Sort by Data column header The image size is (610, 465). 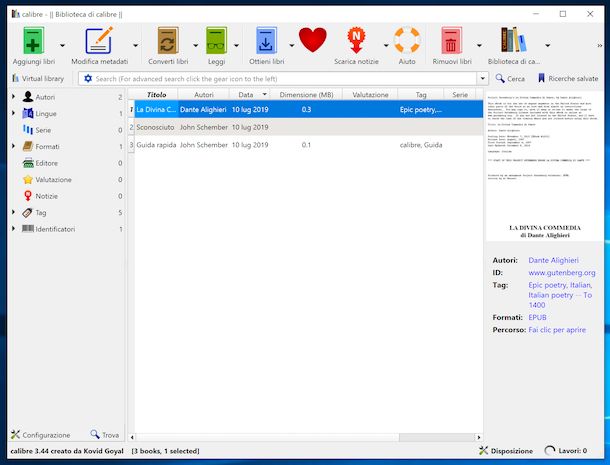pos(249,95)
